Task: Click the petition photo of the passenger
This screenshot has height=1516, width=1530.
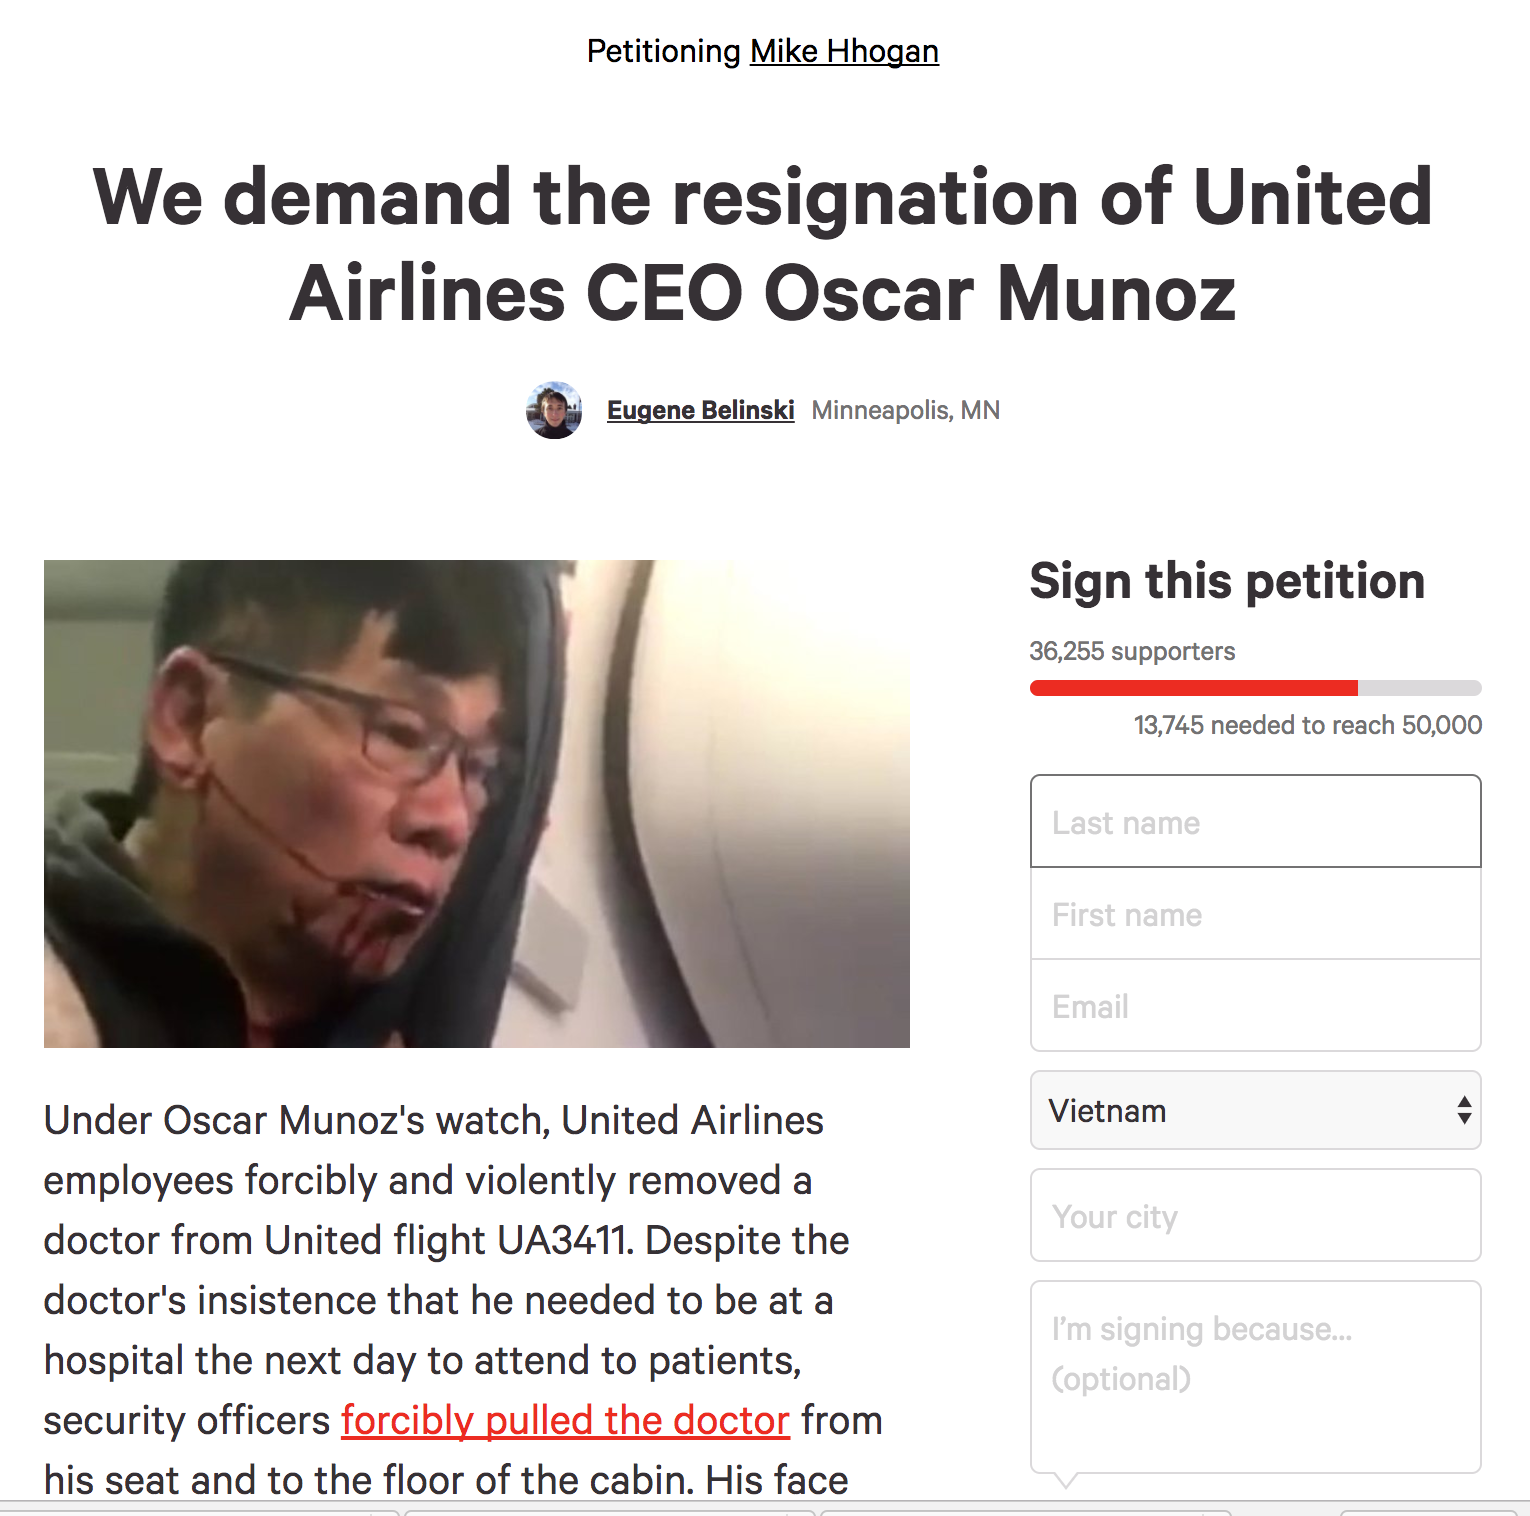Action: click(x=476, y=803)
